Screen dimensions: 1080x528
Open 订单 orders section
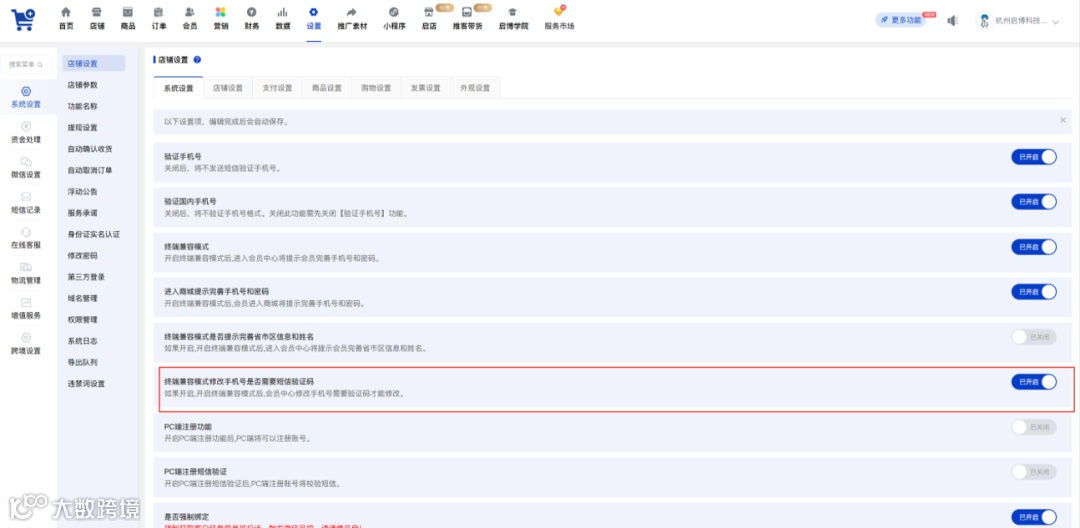(158, 19)
